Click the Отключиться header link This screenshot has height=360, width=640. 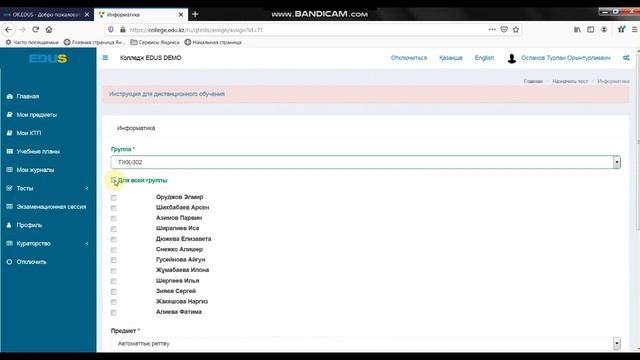pyautogui.click(x=409, y=58)
